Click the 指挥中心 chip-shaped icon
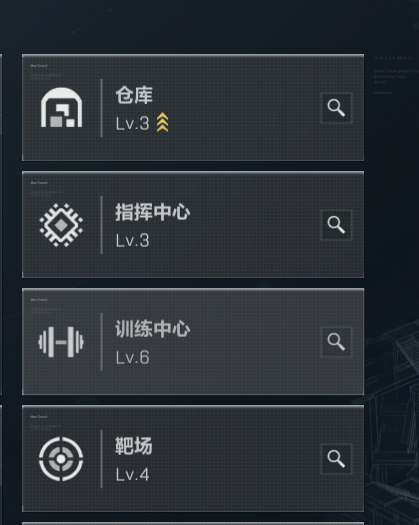Screen dimensions: 419x525 61,225
